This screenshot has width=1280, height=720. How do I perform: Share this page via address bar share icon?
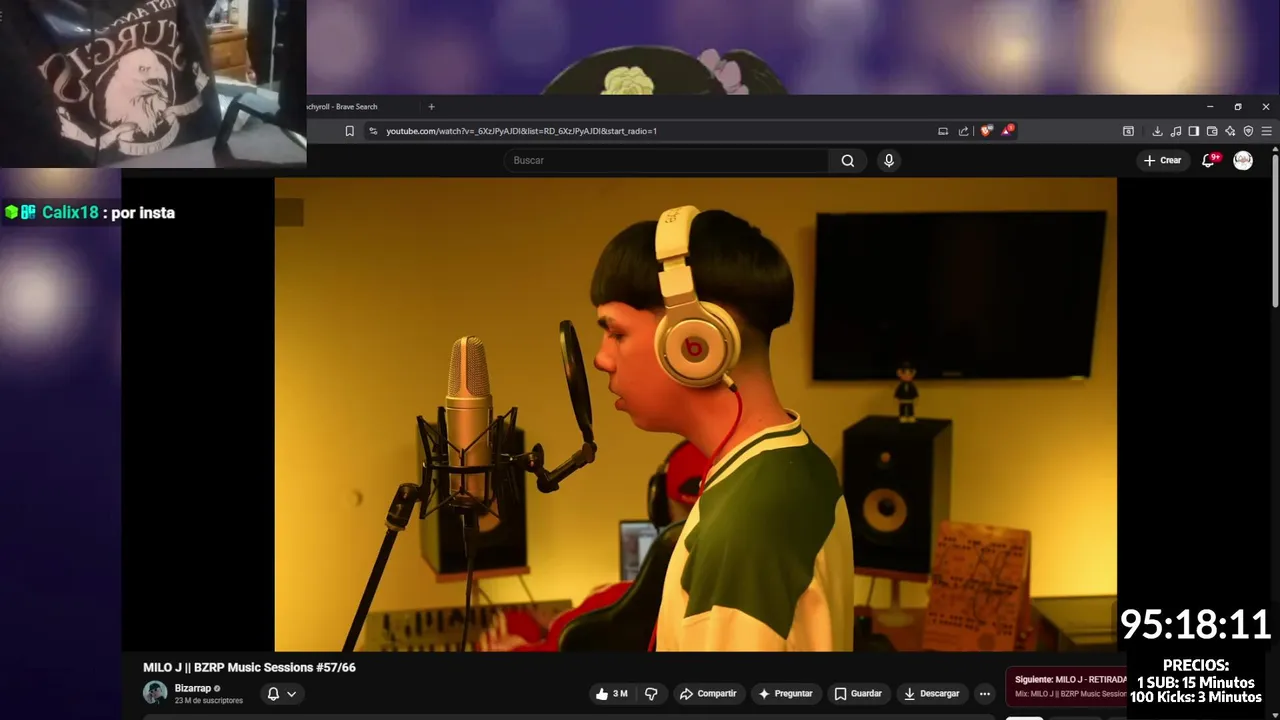tap(964, 131)
